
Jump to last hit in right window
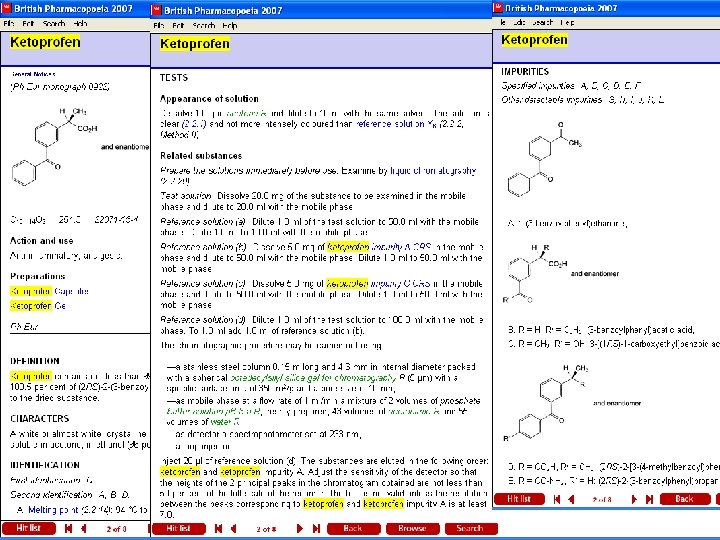pos(650,499)
